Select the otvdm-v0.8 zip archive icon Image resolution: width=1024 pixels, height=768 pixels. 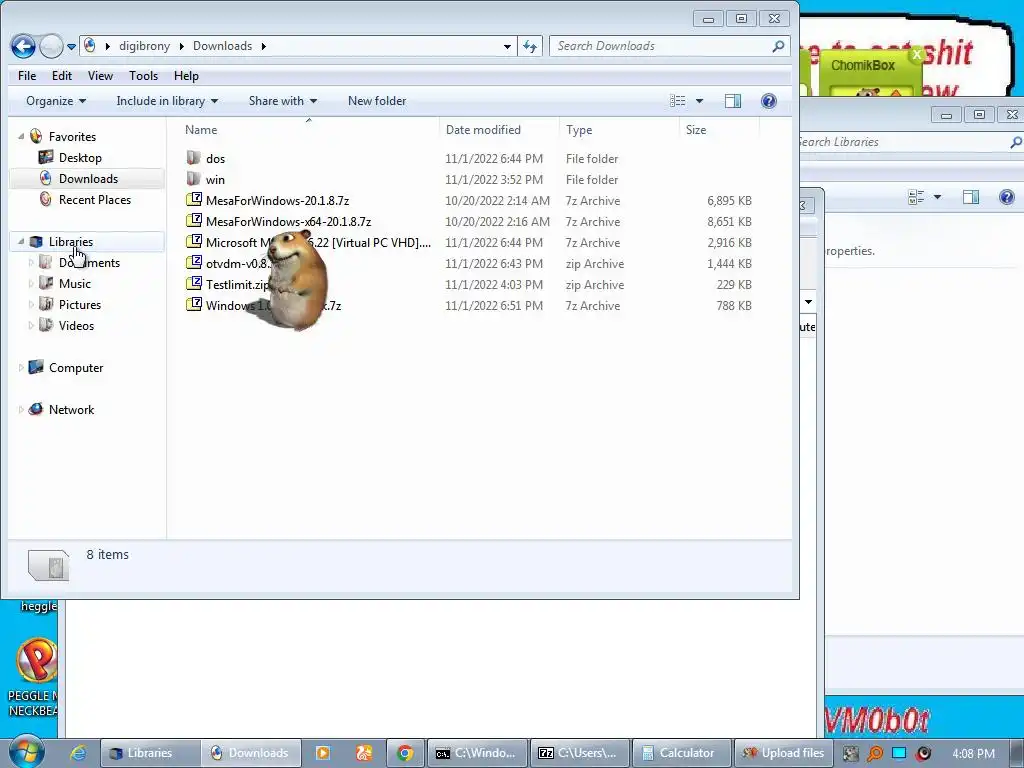[x=193, y=263]
